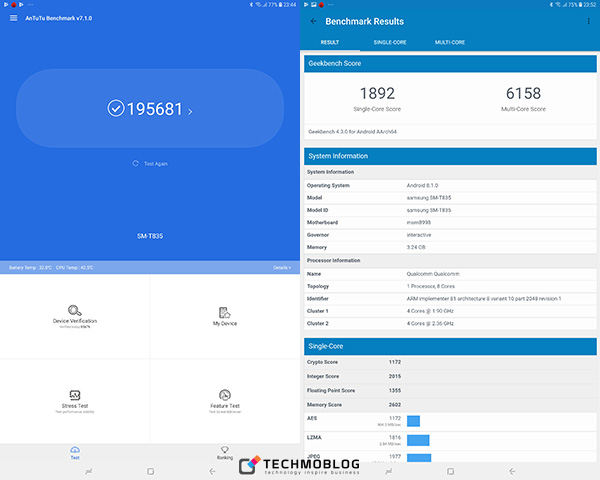Select the Cluster 2 row
Screen dimensions: 600x480
point(450,323)
